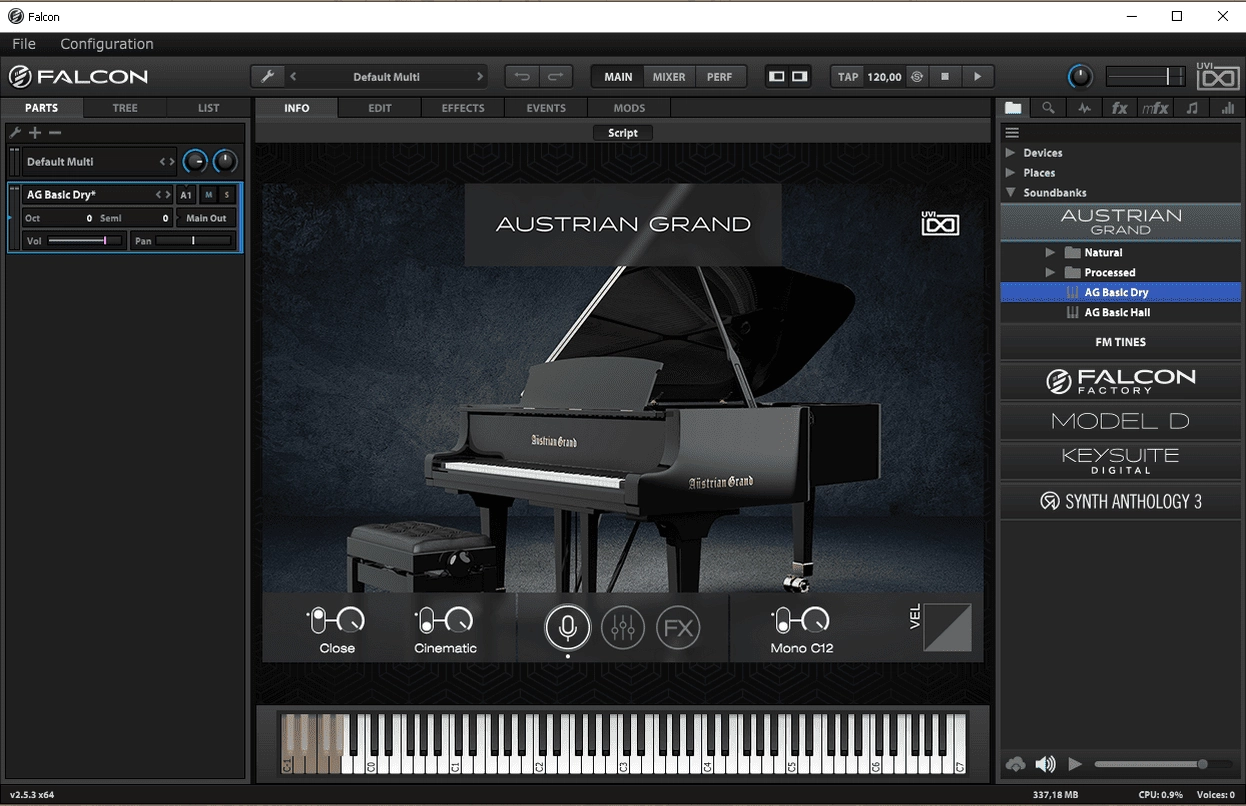1246x806 pixels.
Task: Select previous multi with the left chevron
Action: 293,77
